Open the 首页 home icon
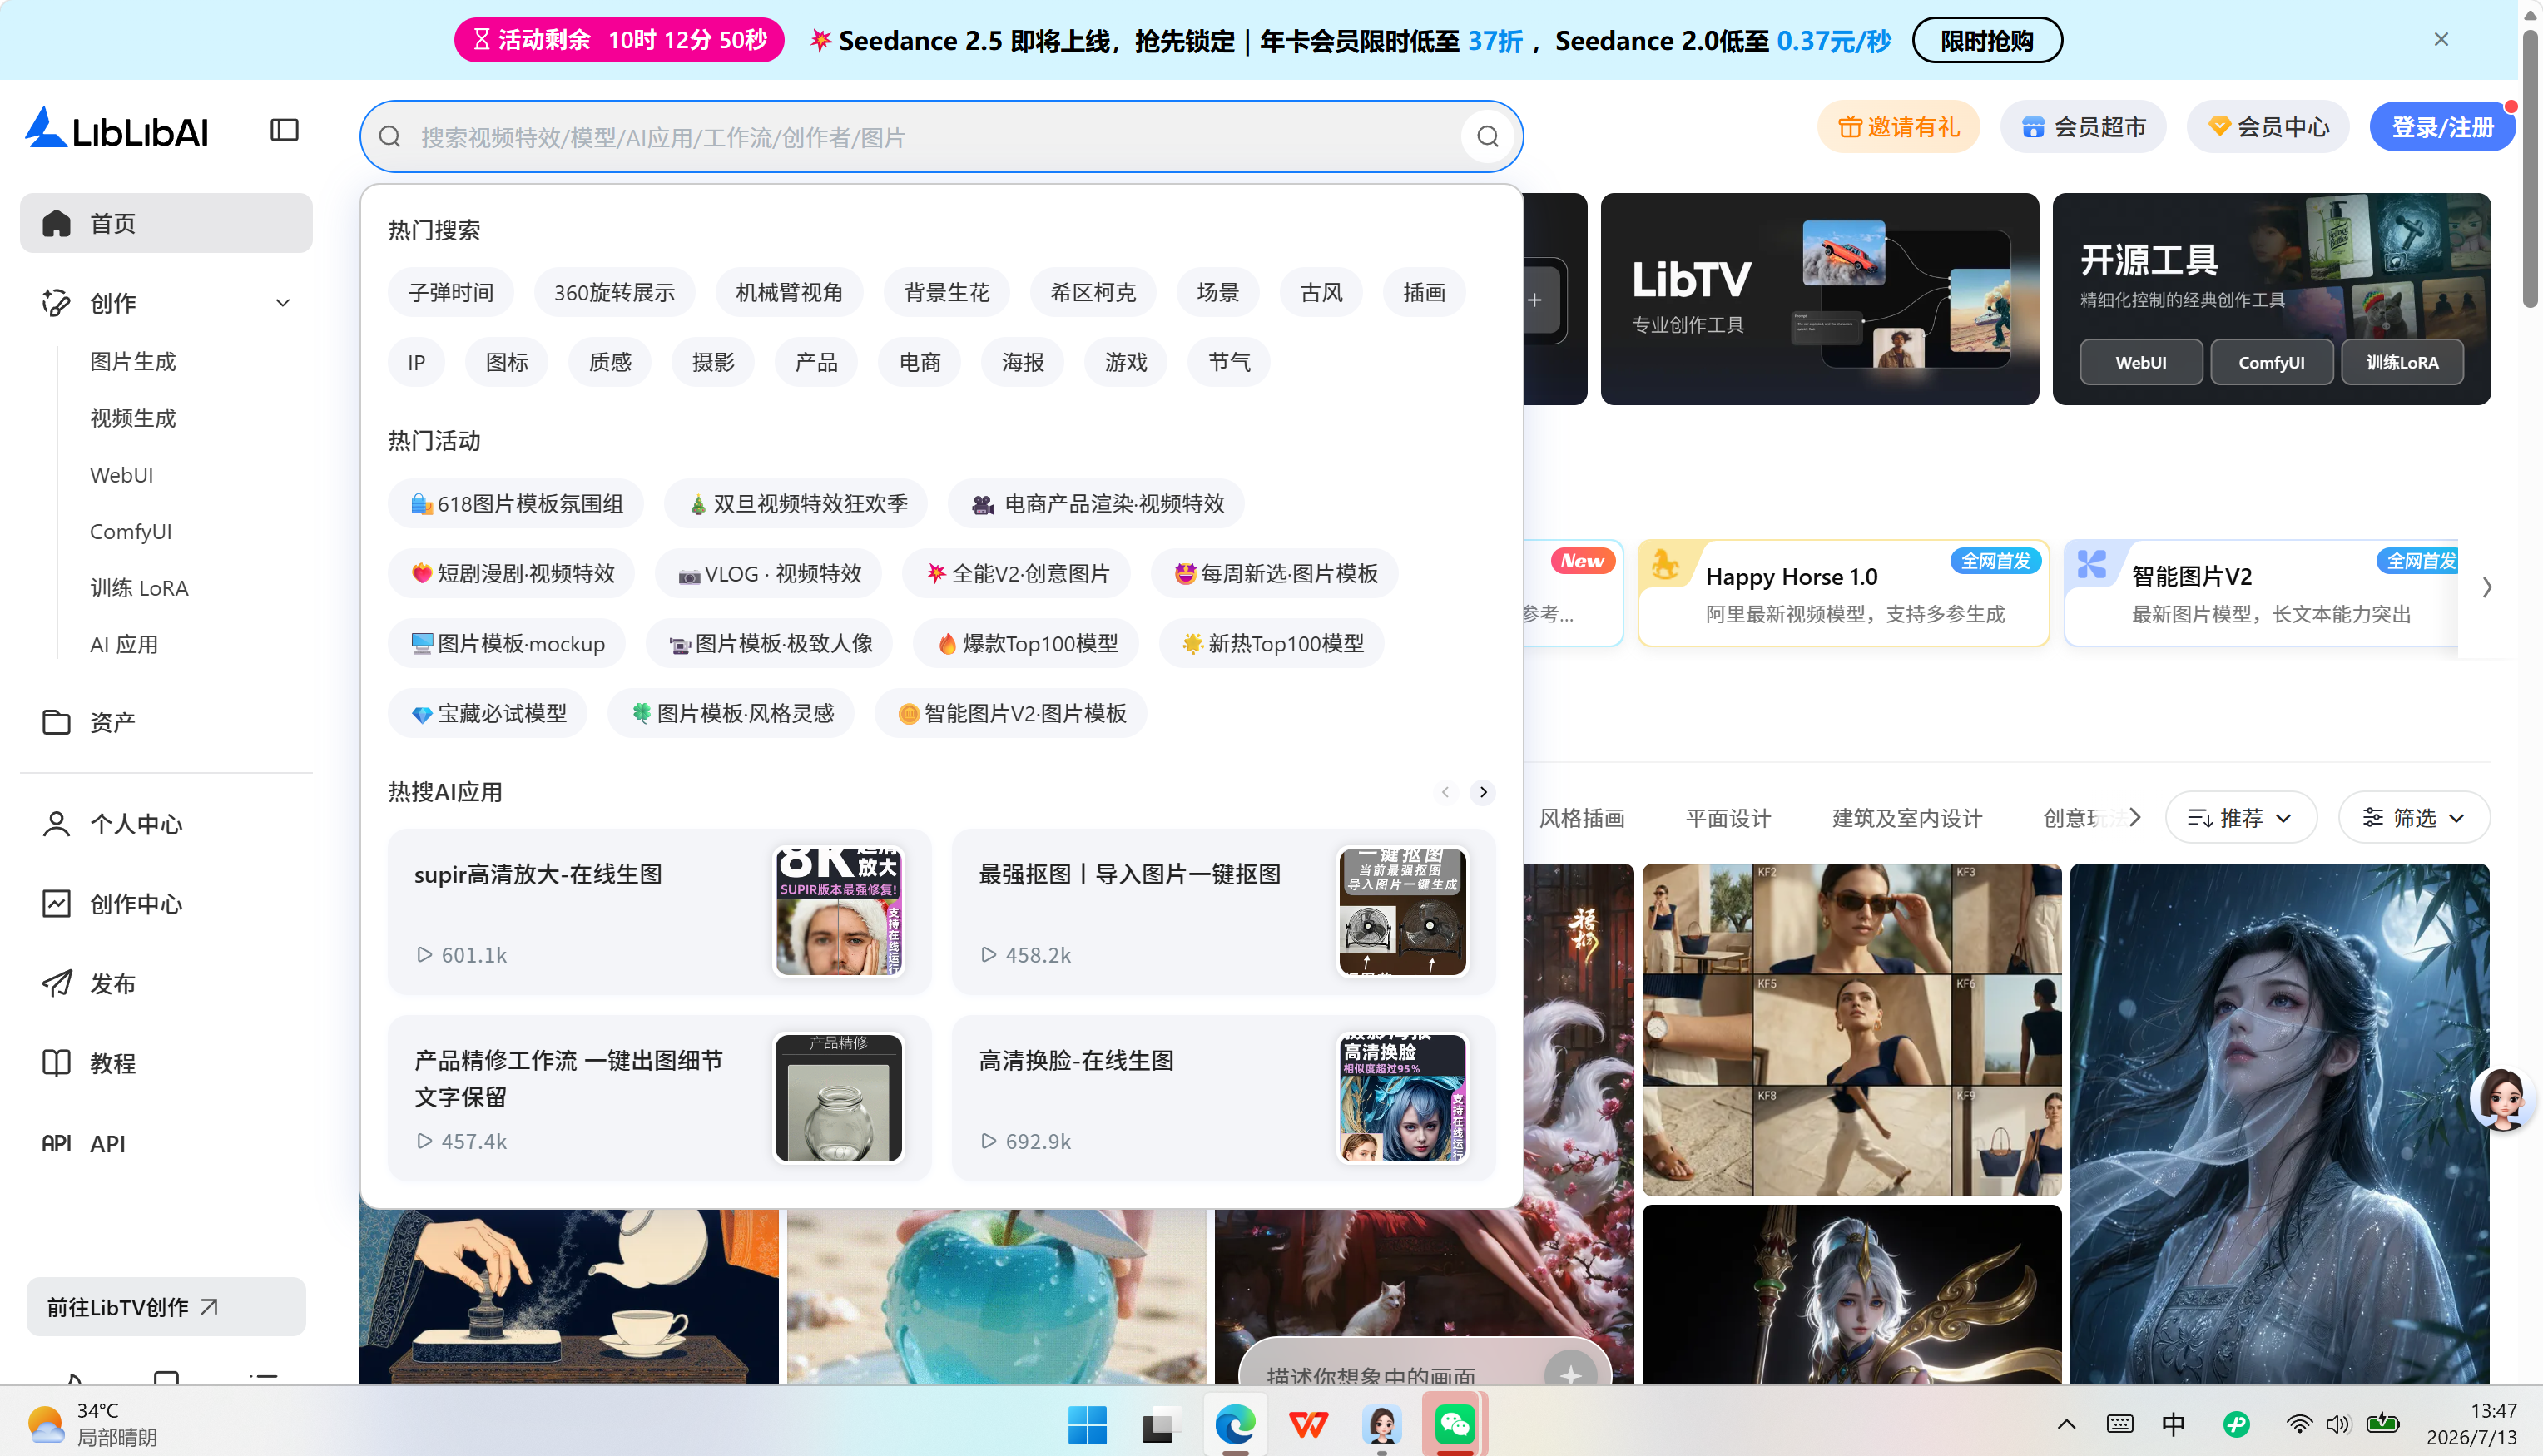This screenshot has height=1456, width=2543. point(56,223)
